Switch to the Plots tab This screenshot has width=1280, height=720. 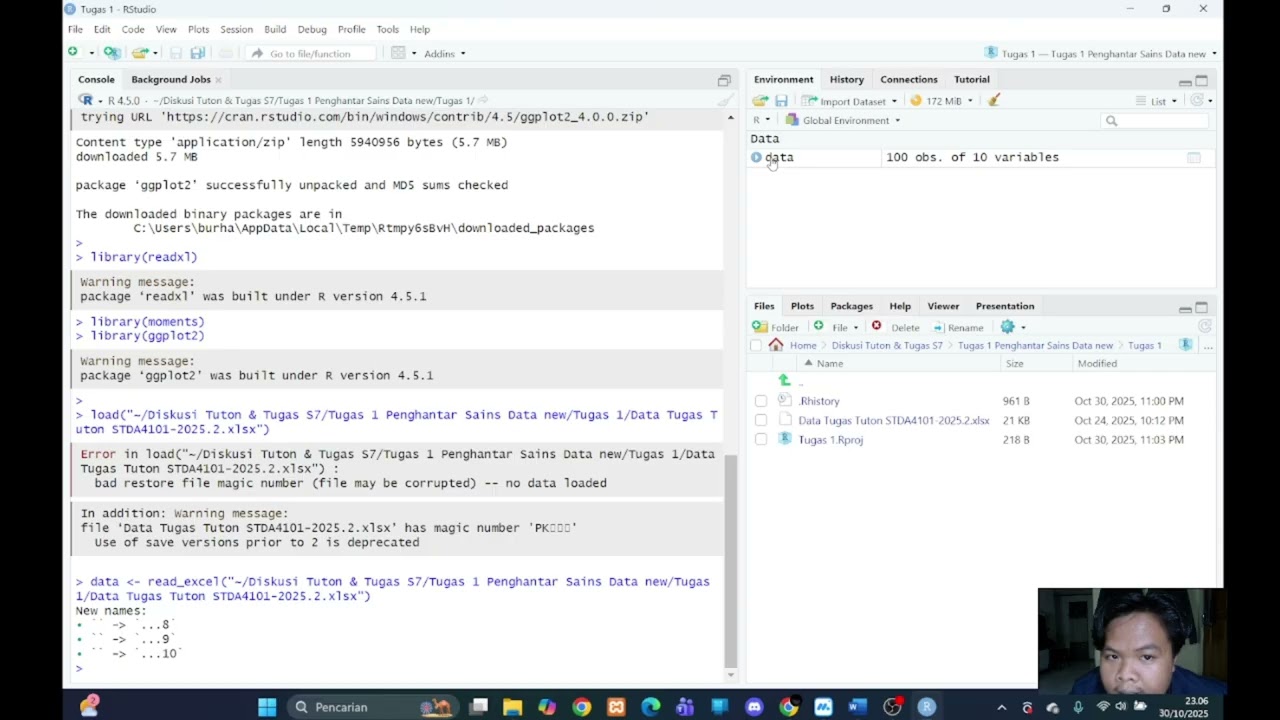tap(802, 306)
